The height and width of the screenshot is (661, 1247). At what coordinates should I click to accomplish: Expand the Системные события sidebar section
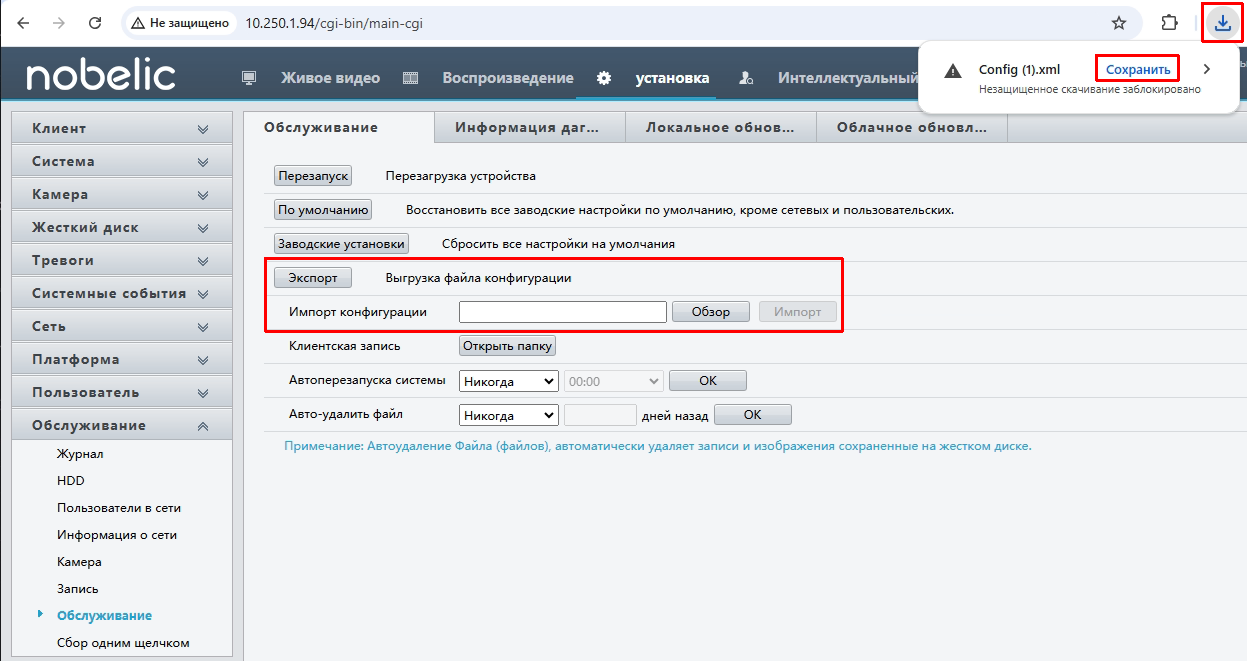tap(121, 293)
